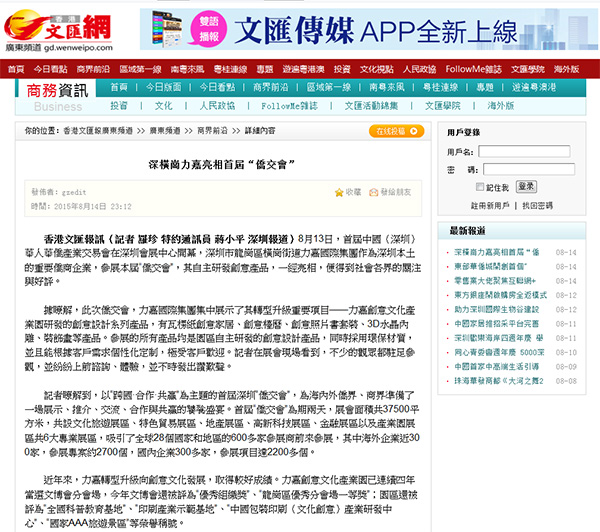The width and height of the screenshot is (600, 532).
Task: Open latest news 珠海華發商都《大河之舞2
Action: pos(499,381)
